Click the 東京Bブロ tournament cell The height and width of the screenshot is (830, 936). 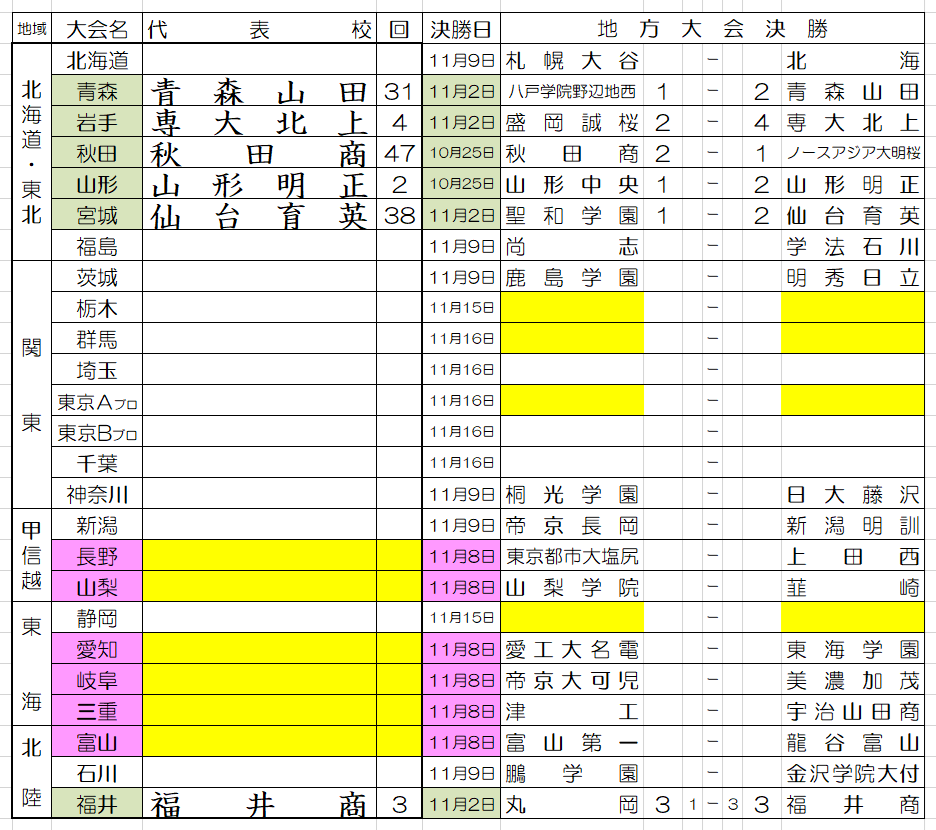tap(97, 432)
